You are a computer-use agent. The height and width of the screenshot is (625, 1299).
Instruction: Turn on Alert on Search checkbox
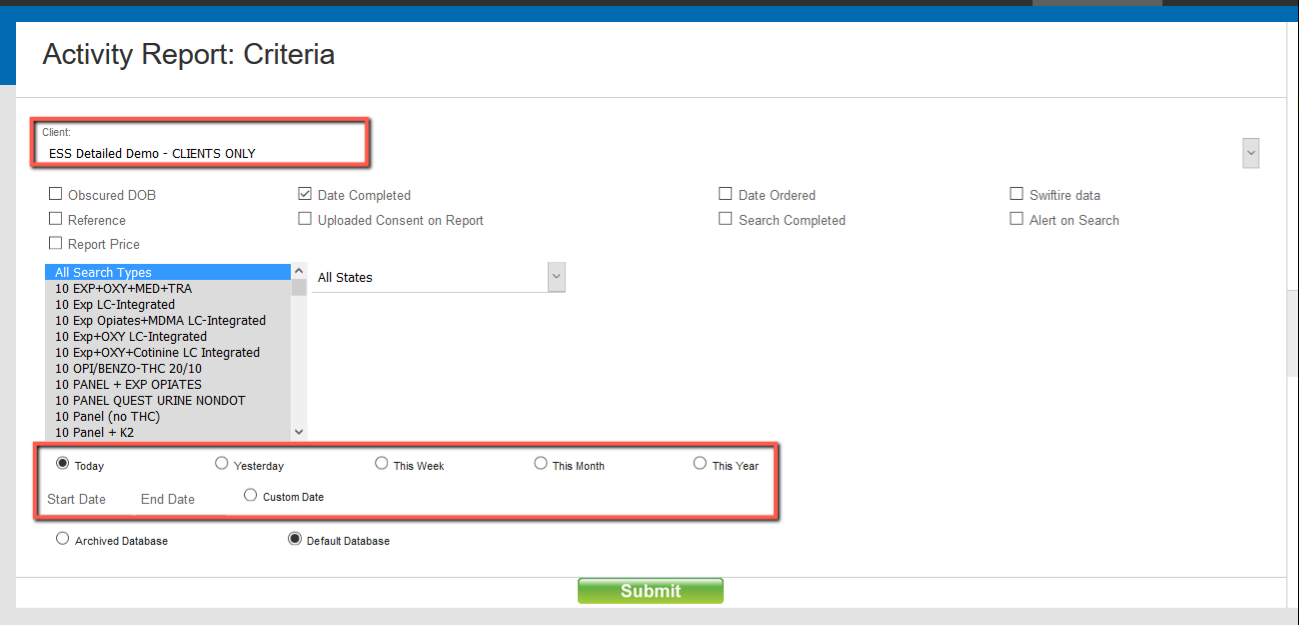pyautogui.click(x=1017, y=219)
